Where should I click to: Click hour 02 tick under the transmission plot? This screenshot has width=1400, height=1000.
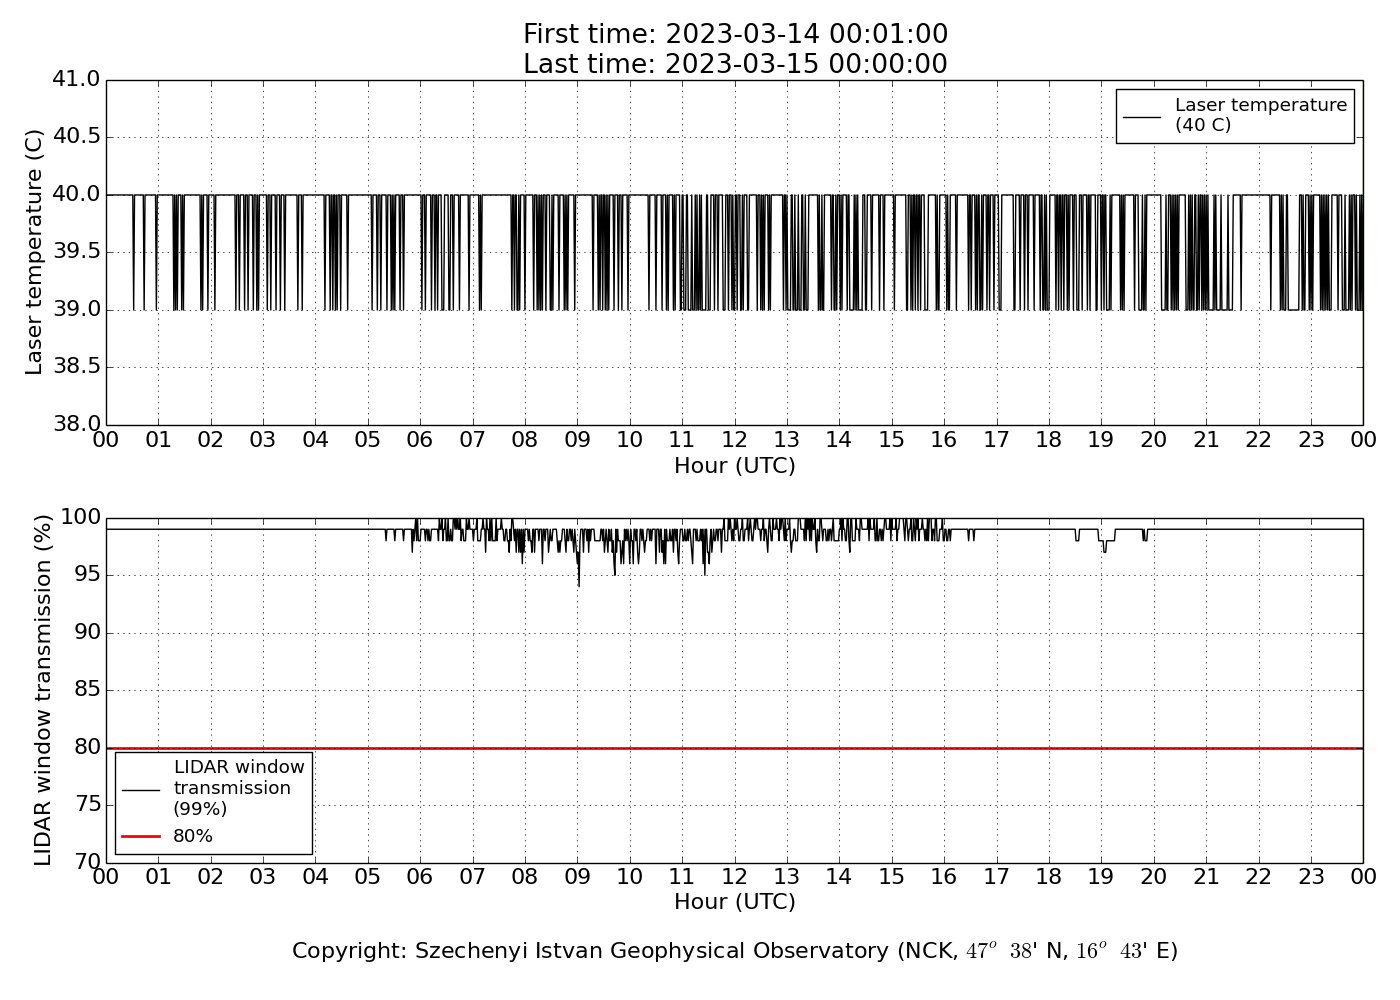211,877
